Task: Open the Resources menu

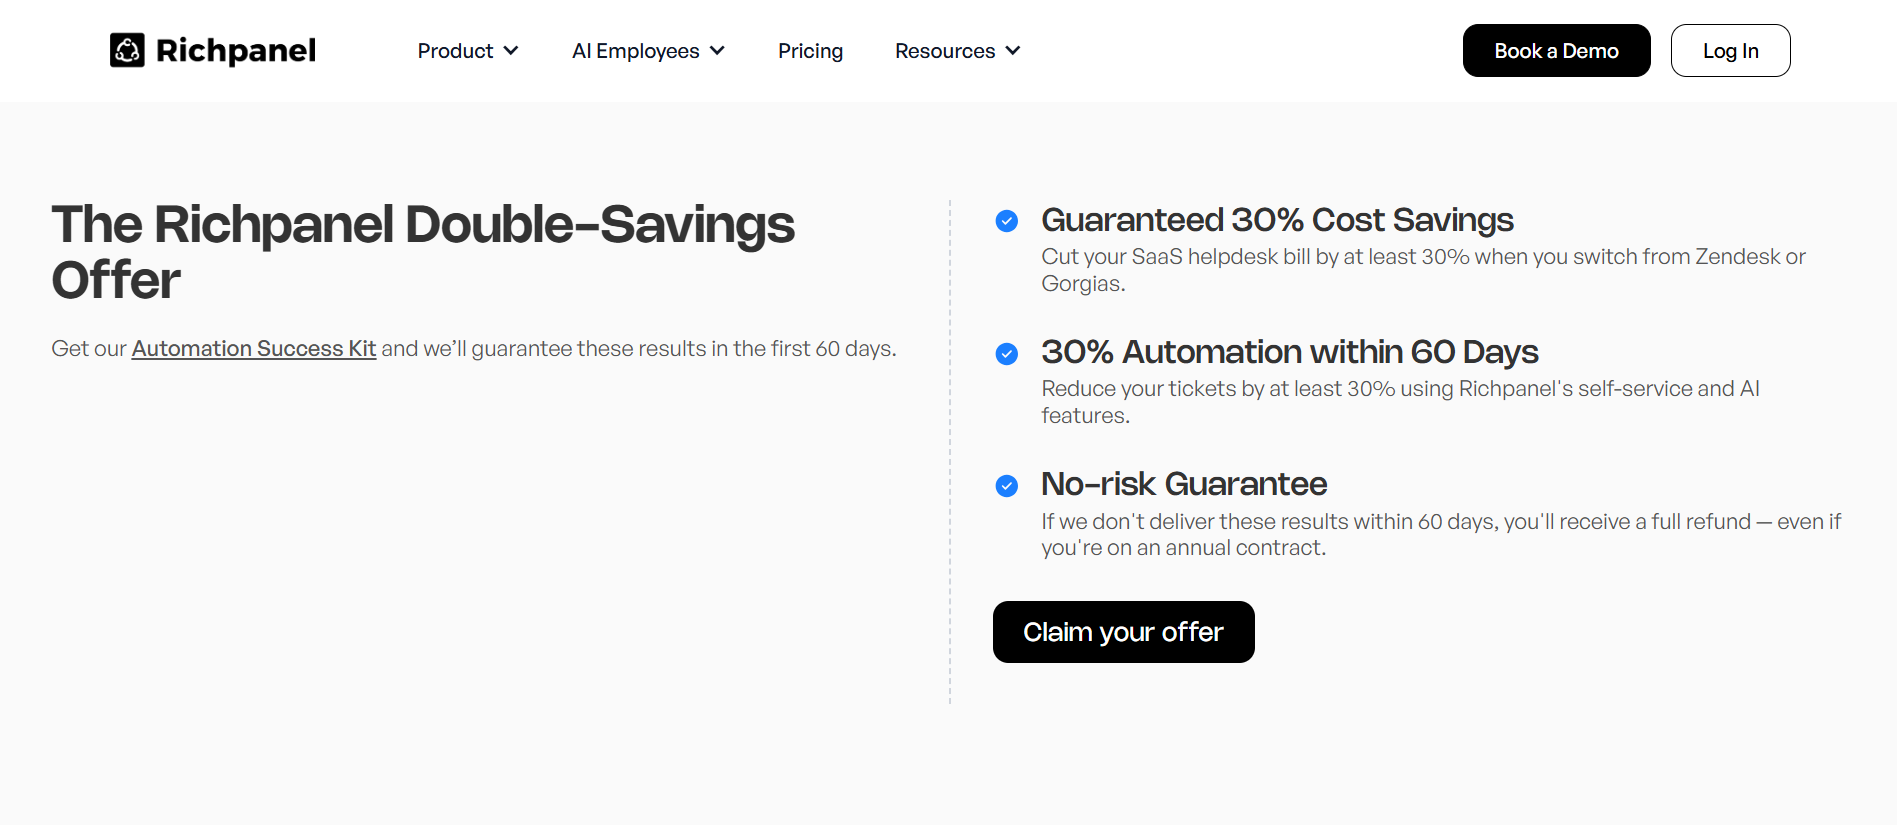Action: tap(944, 51)
